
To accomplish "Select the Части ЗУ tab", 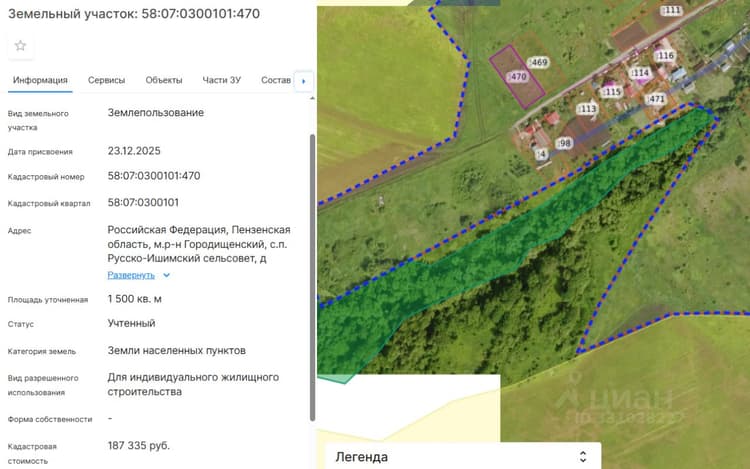I will 221,80.
